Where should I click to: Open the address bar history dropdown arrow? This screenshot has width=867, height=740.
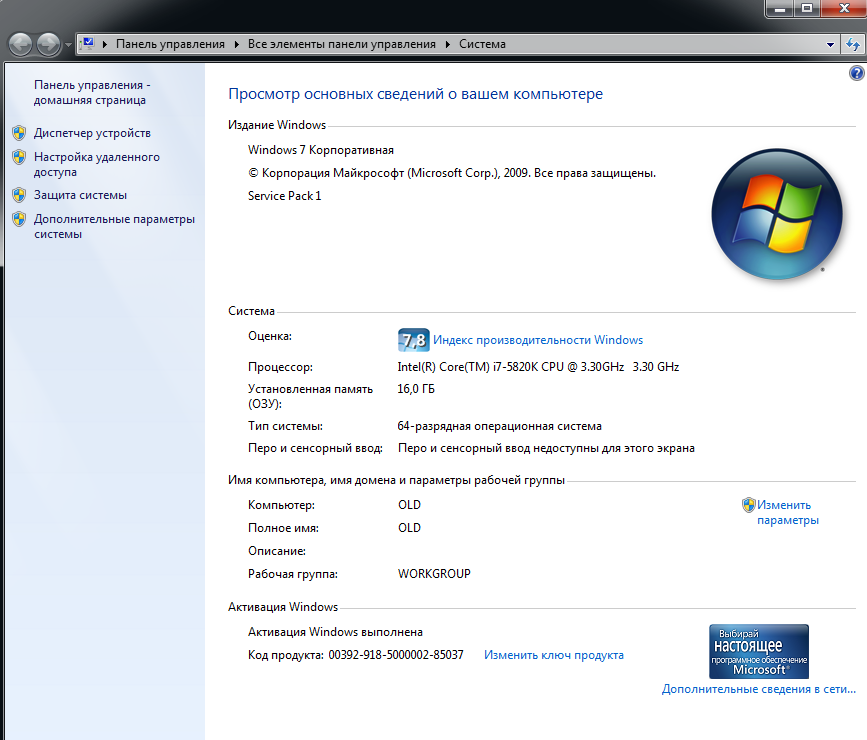pos(830,44)
